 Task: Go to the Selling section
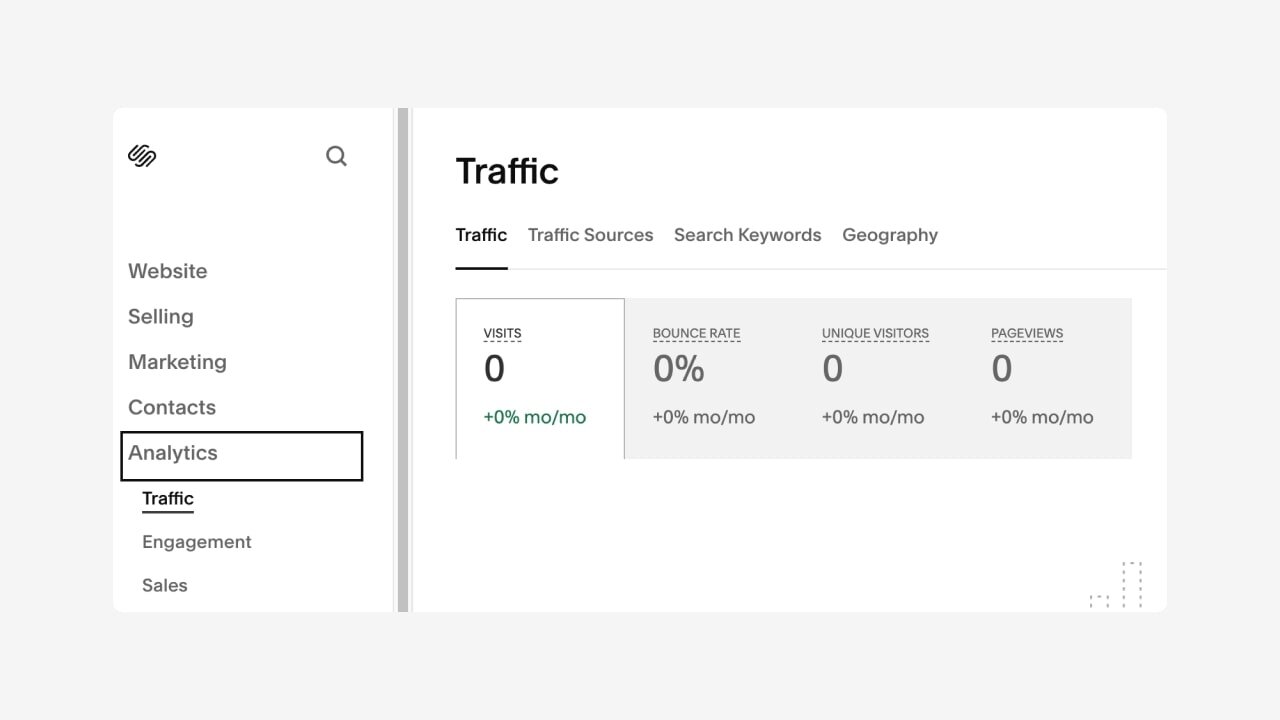tap(161, 316)
